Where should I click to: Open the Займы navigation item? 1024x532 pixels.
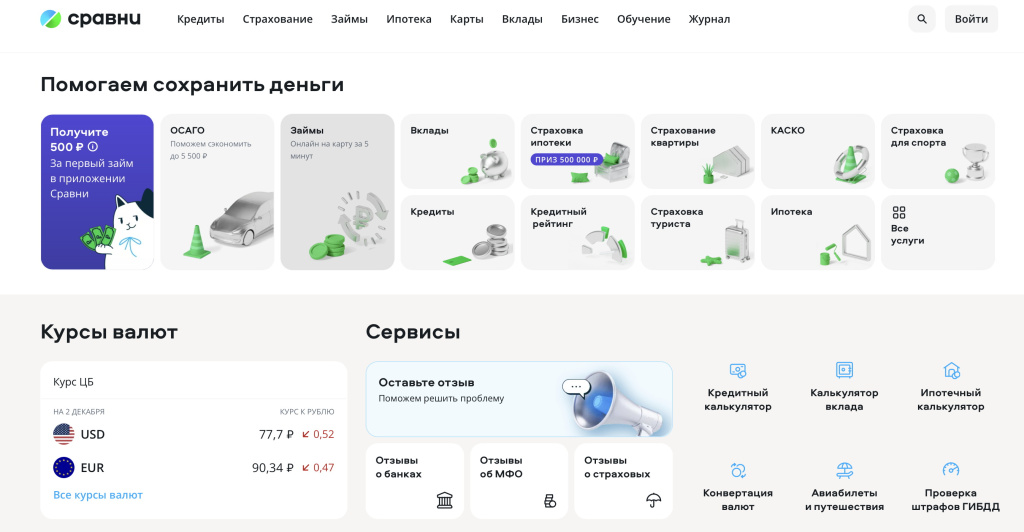point(349,19)
